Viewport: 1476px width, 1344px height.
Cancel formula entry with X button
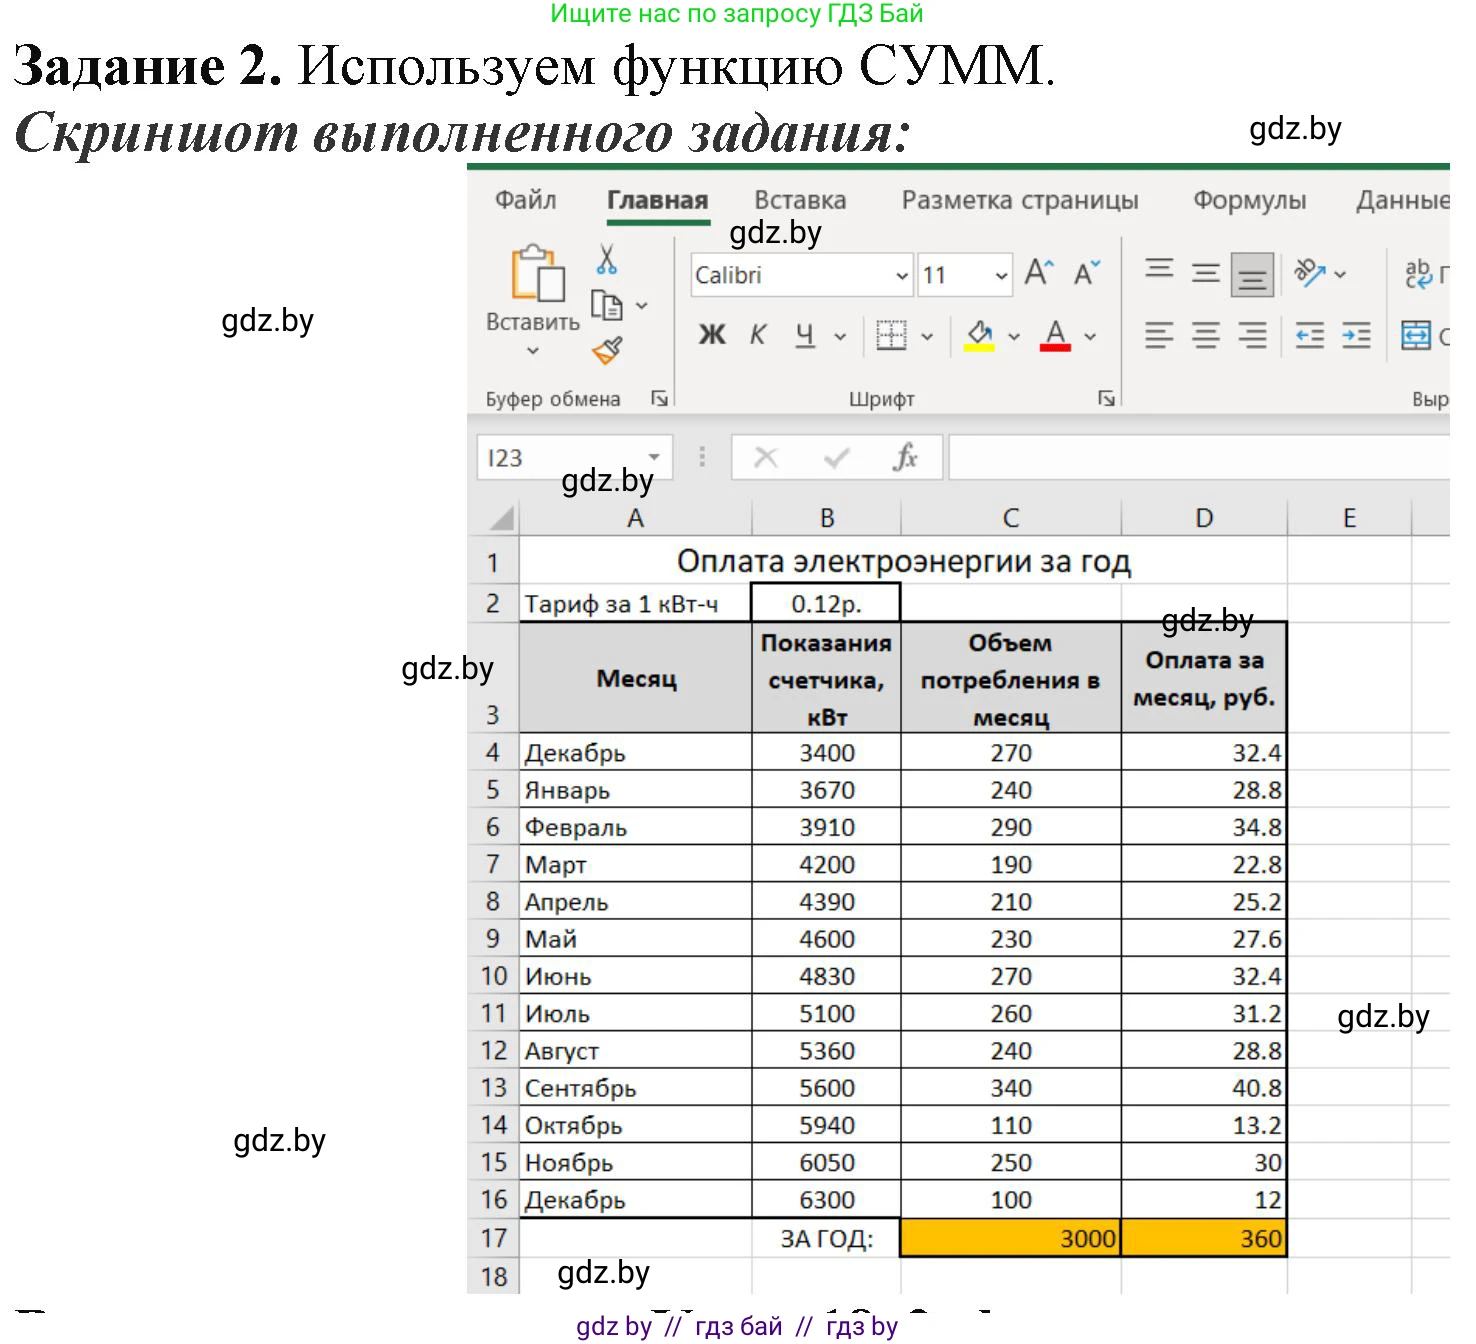click(766, 457)
